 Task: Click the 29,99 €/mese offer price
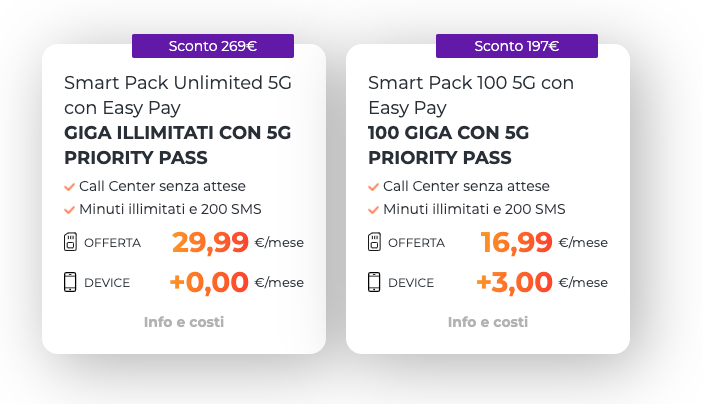pos(238,242)
